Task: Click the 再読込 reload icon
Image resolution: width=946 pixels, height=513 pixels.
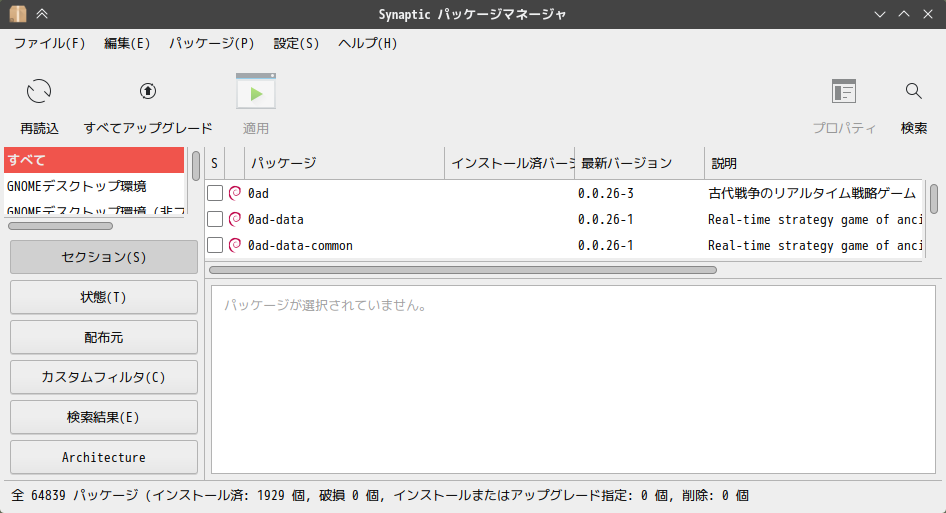Action: (x=39, y=92)
